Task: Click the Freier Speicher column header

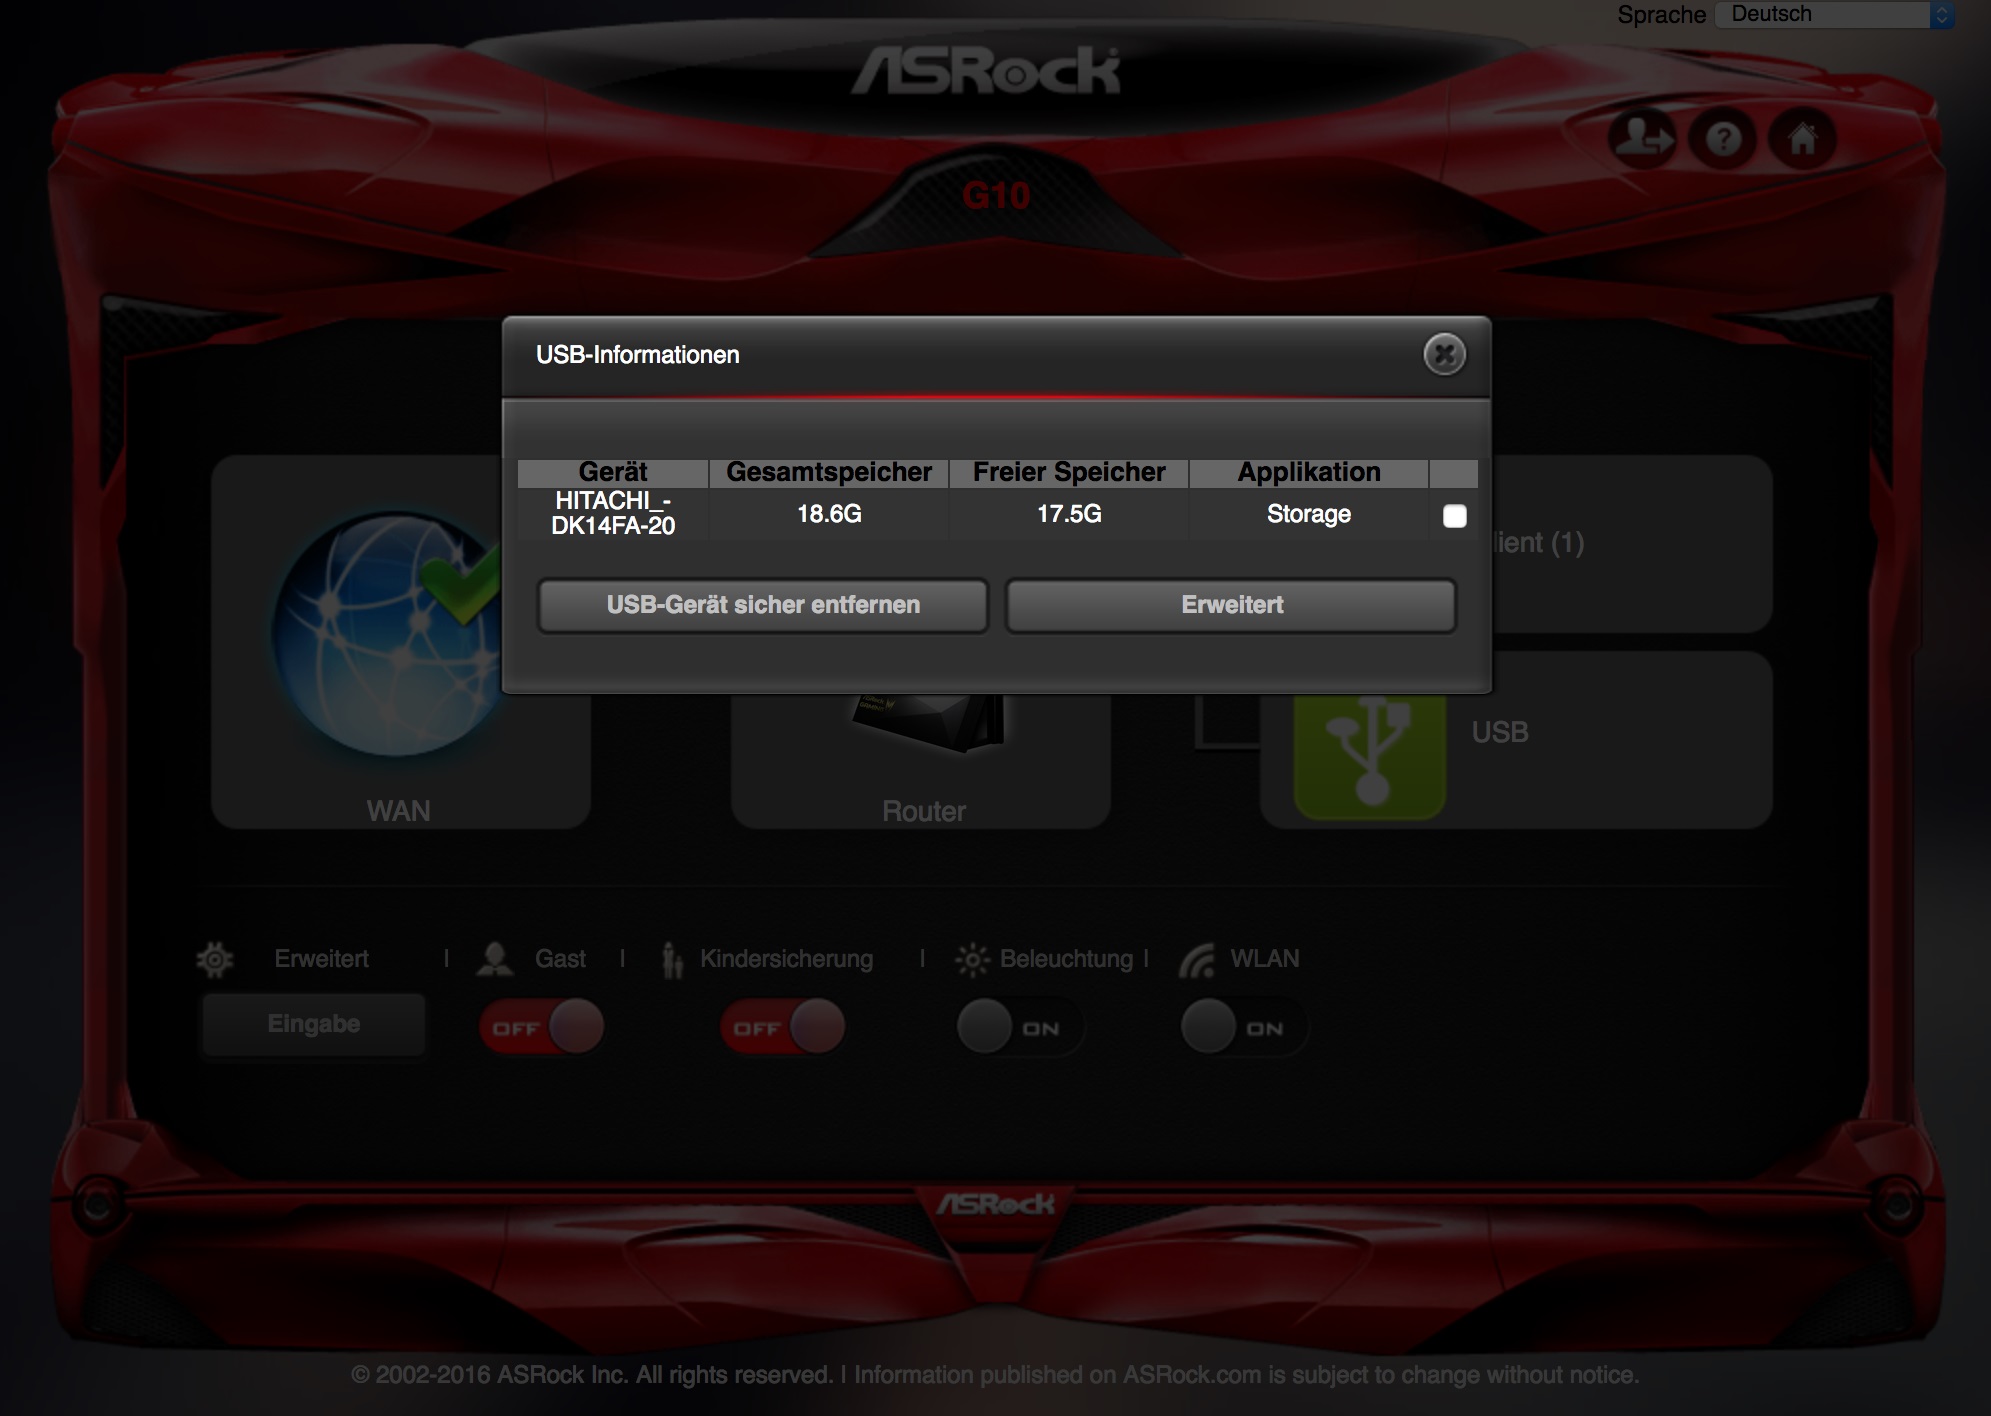Action: point(1069,472)
